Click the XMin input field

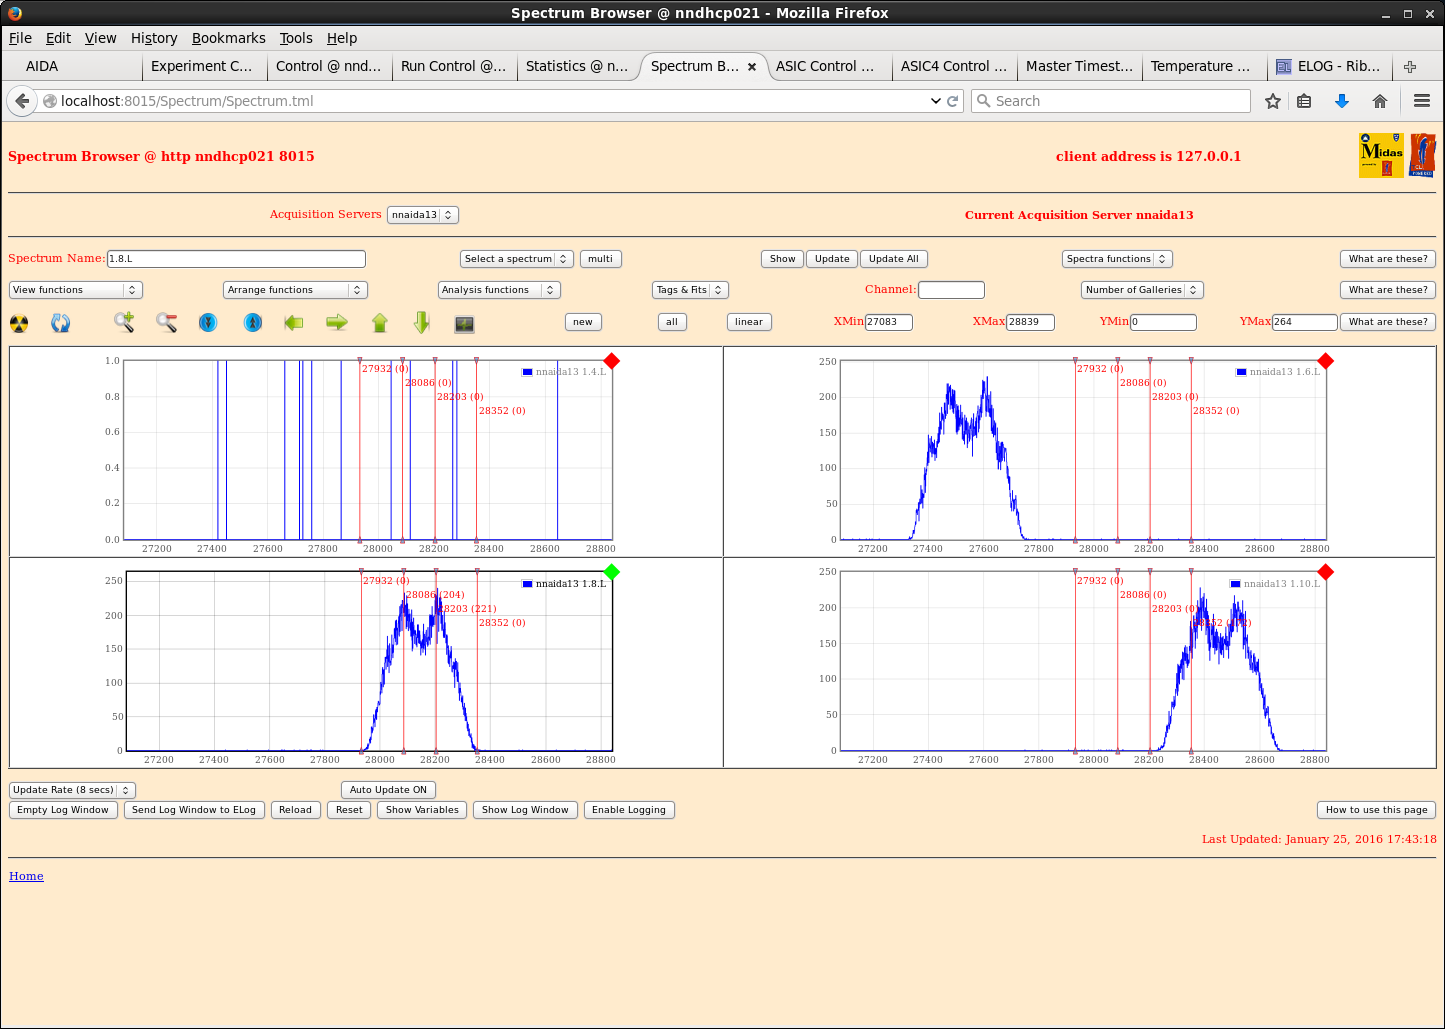tap(888, 322)
